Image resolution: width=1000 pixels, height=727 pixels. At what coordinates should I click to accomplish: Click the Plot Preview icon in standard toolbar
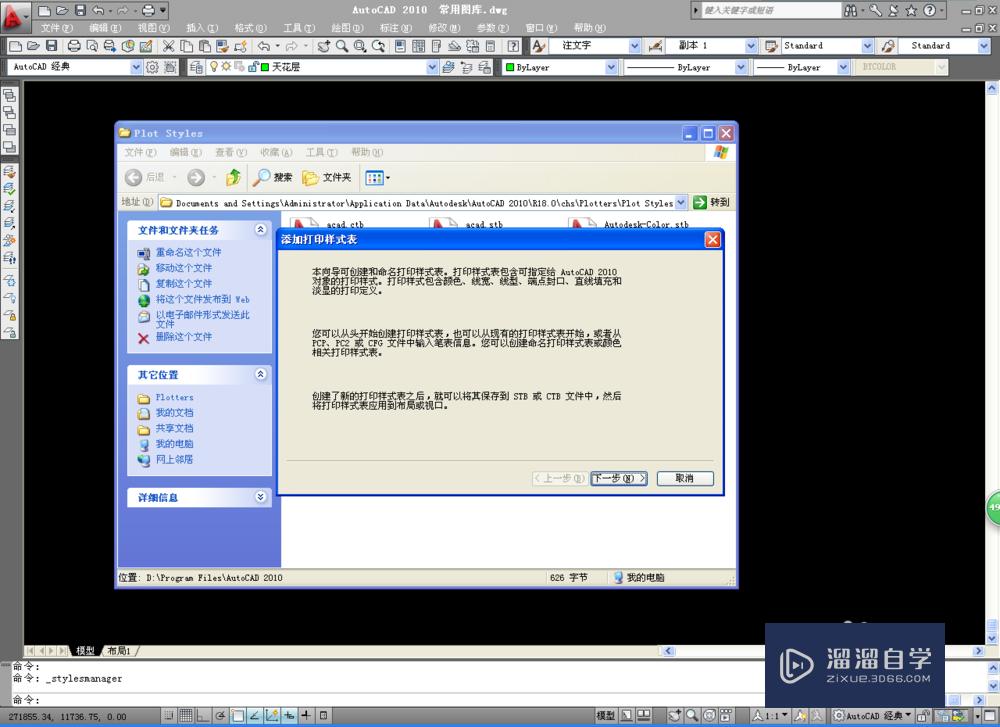pyautogui.click(x=92, y=46)
